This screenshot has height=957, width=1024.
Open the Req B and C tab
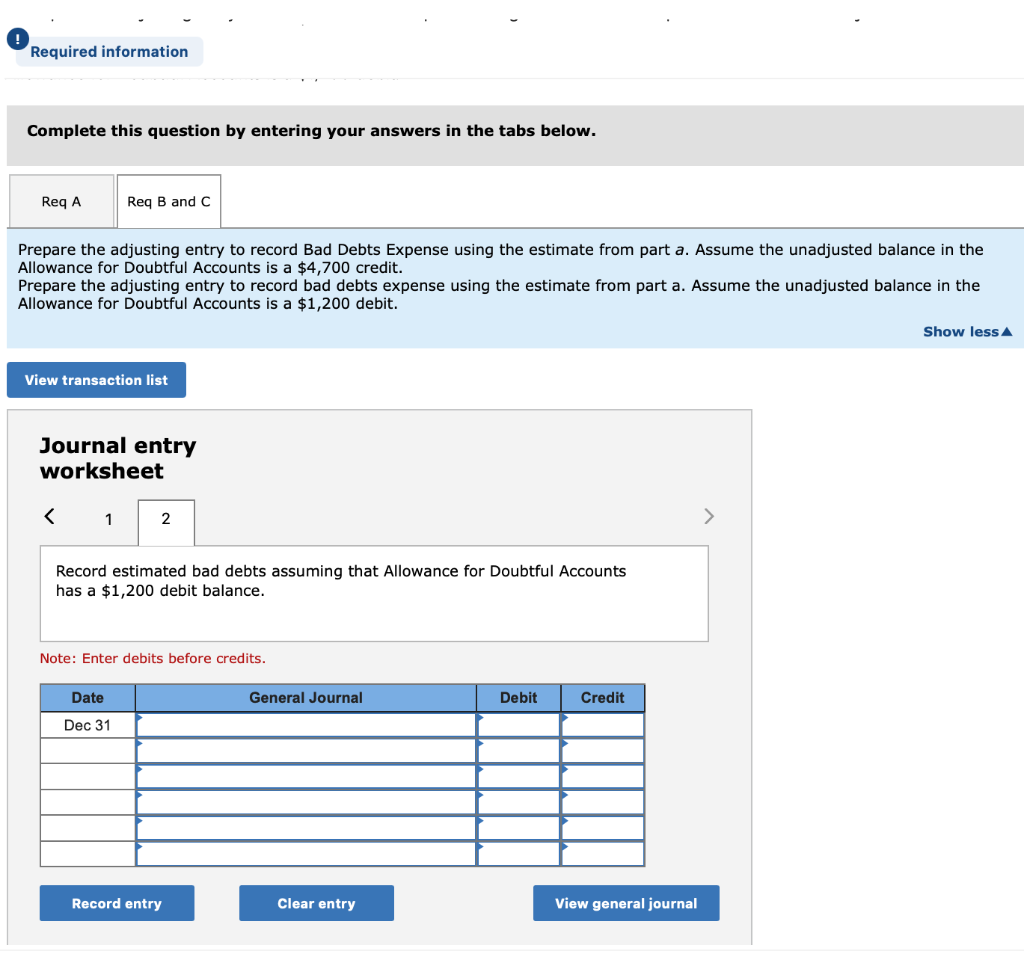168,201
